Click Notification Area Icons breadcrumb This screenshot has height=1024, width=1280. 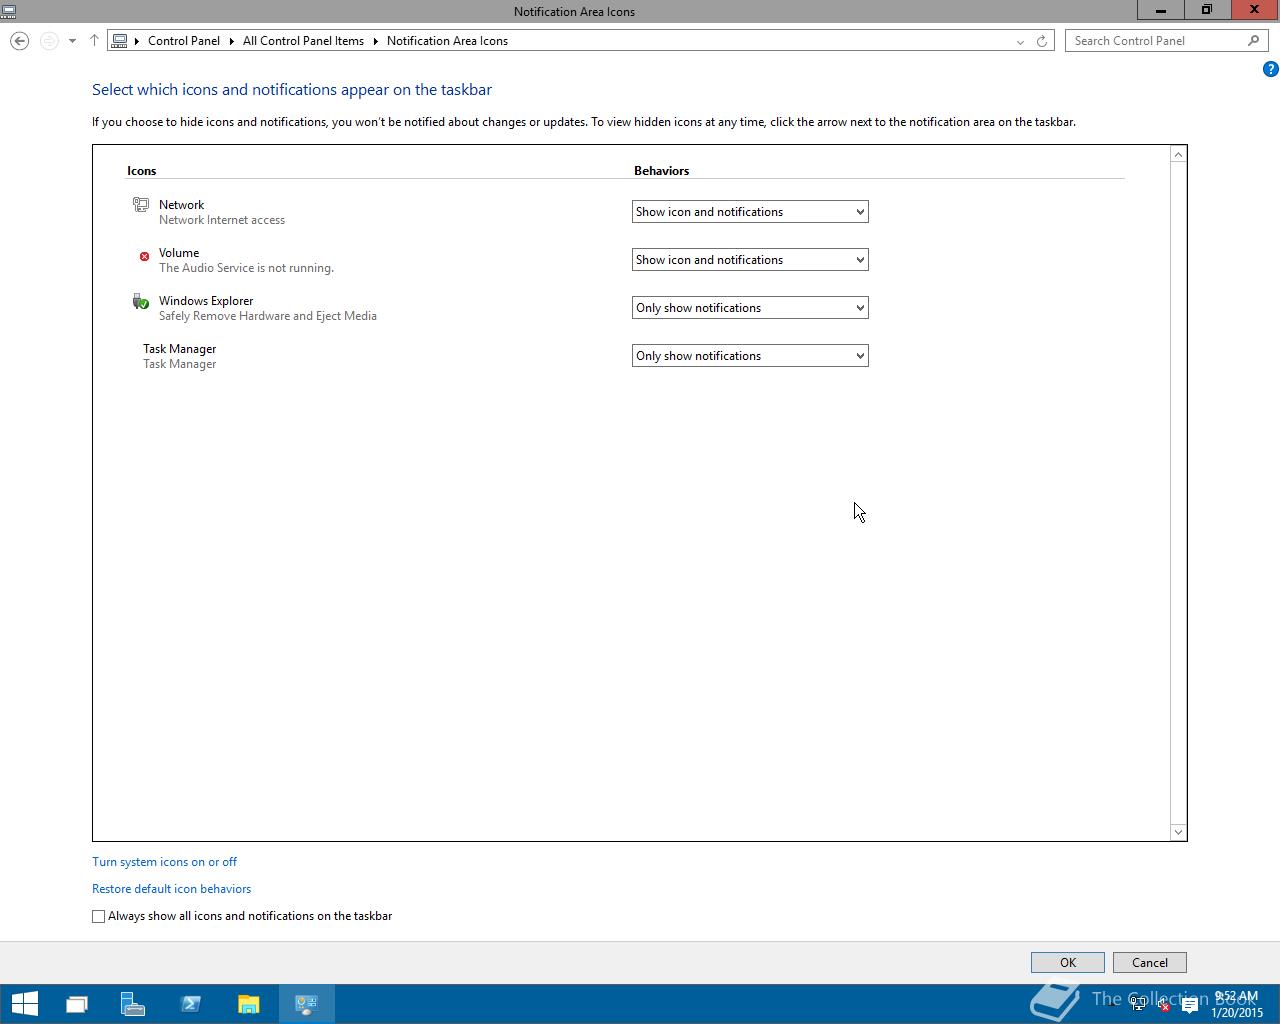point(447,41)
